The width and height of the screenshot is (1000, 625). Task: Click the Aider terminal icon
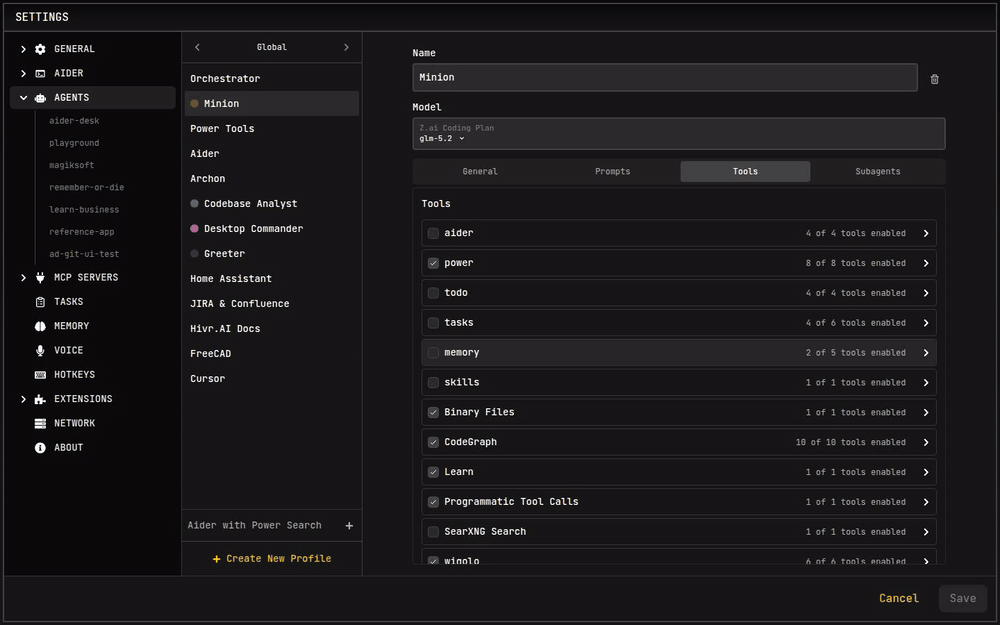(40, 73)
